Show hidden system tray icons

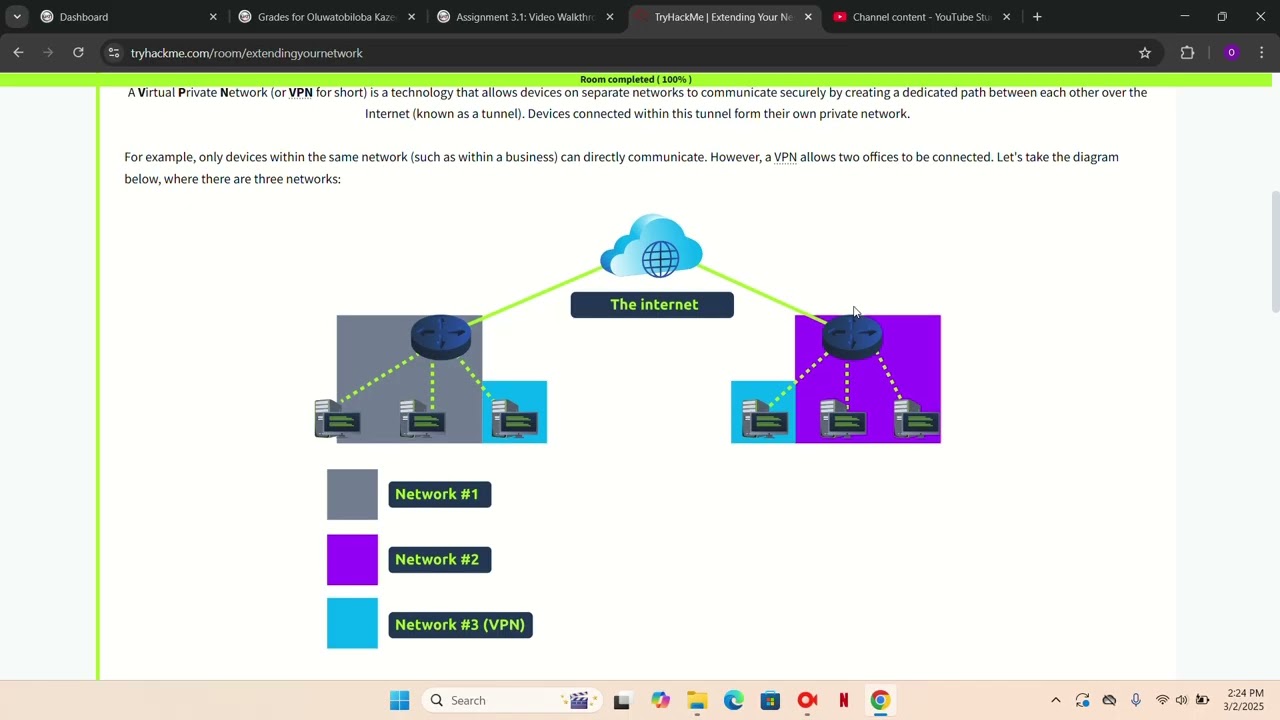tap(1056, 700)
